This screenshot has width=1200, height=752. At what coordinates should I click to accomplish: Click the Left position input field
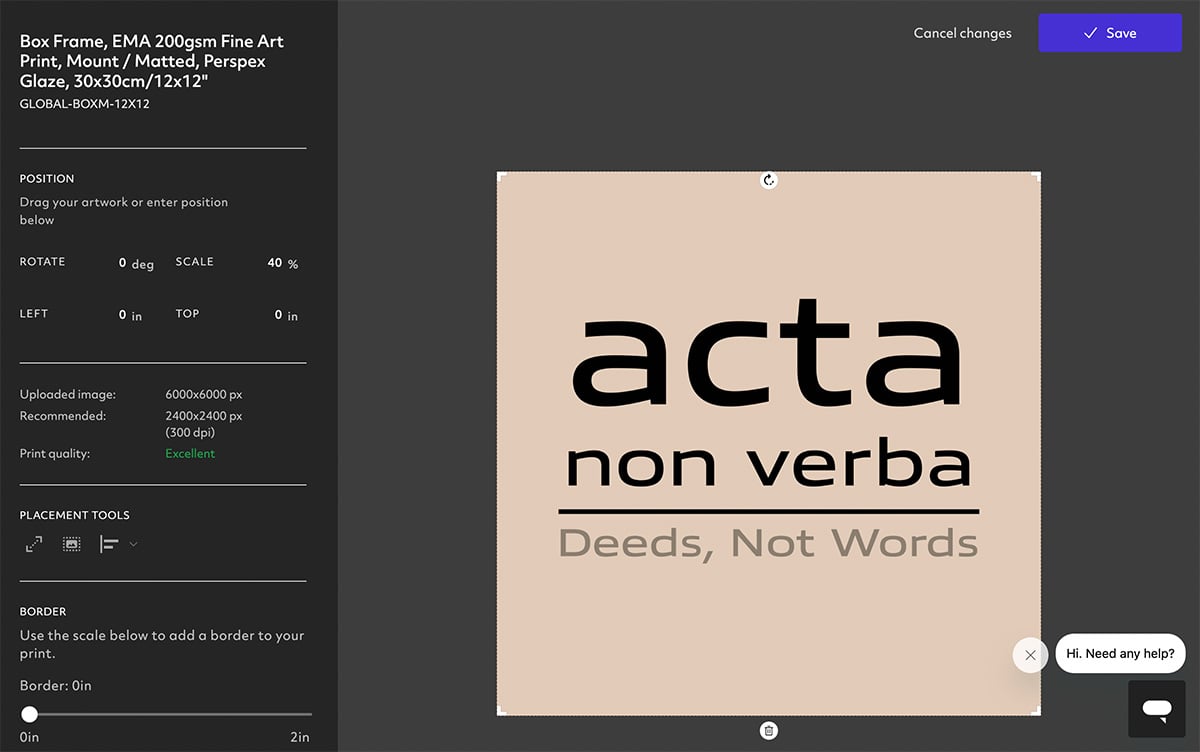point(122,315)
